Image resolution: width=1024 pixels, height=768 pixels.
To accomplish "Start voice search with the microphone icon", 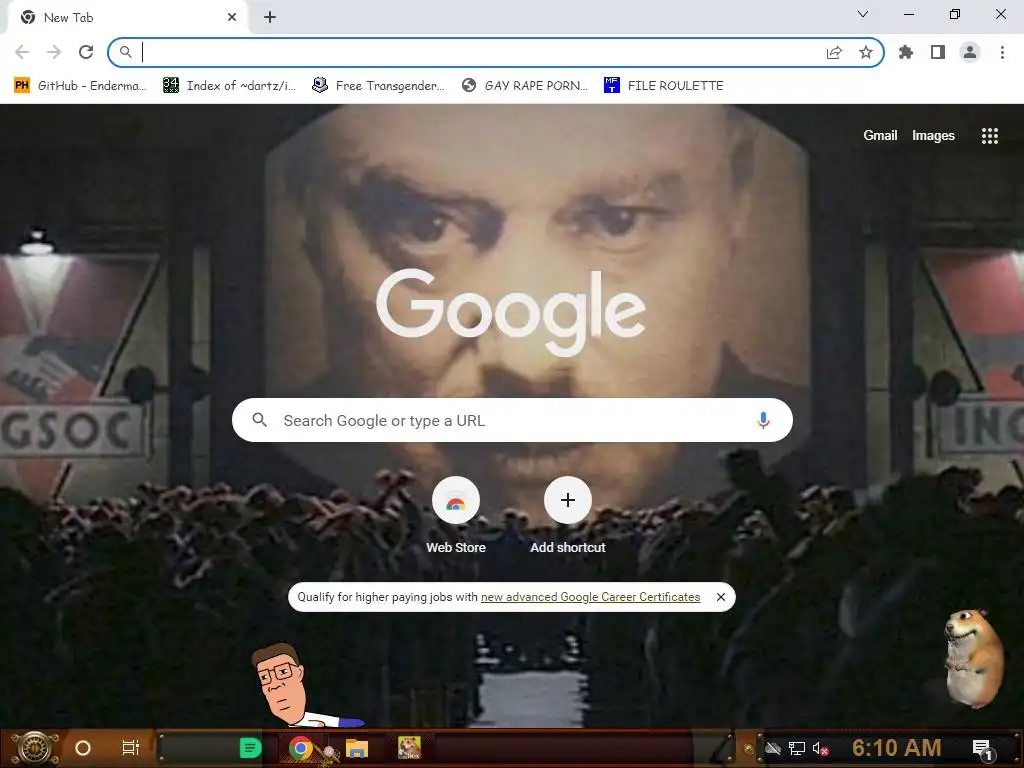I will (763, 420).
